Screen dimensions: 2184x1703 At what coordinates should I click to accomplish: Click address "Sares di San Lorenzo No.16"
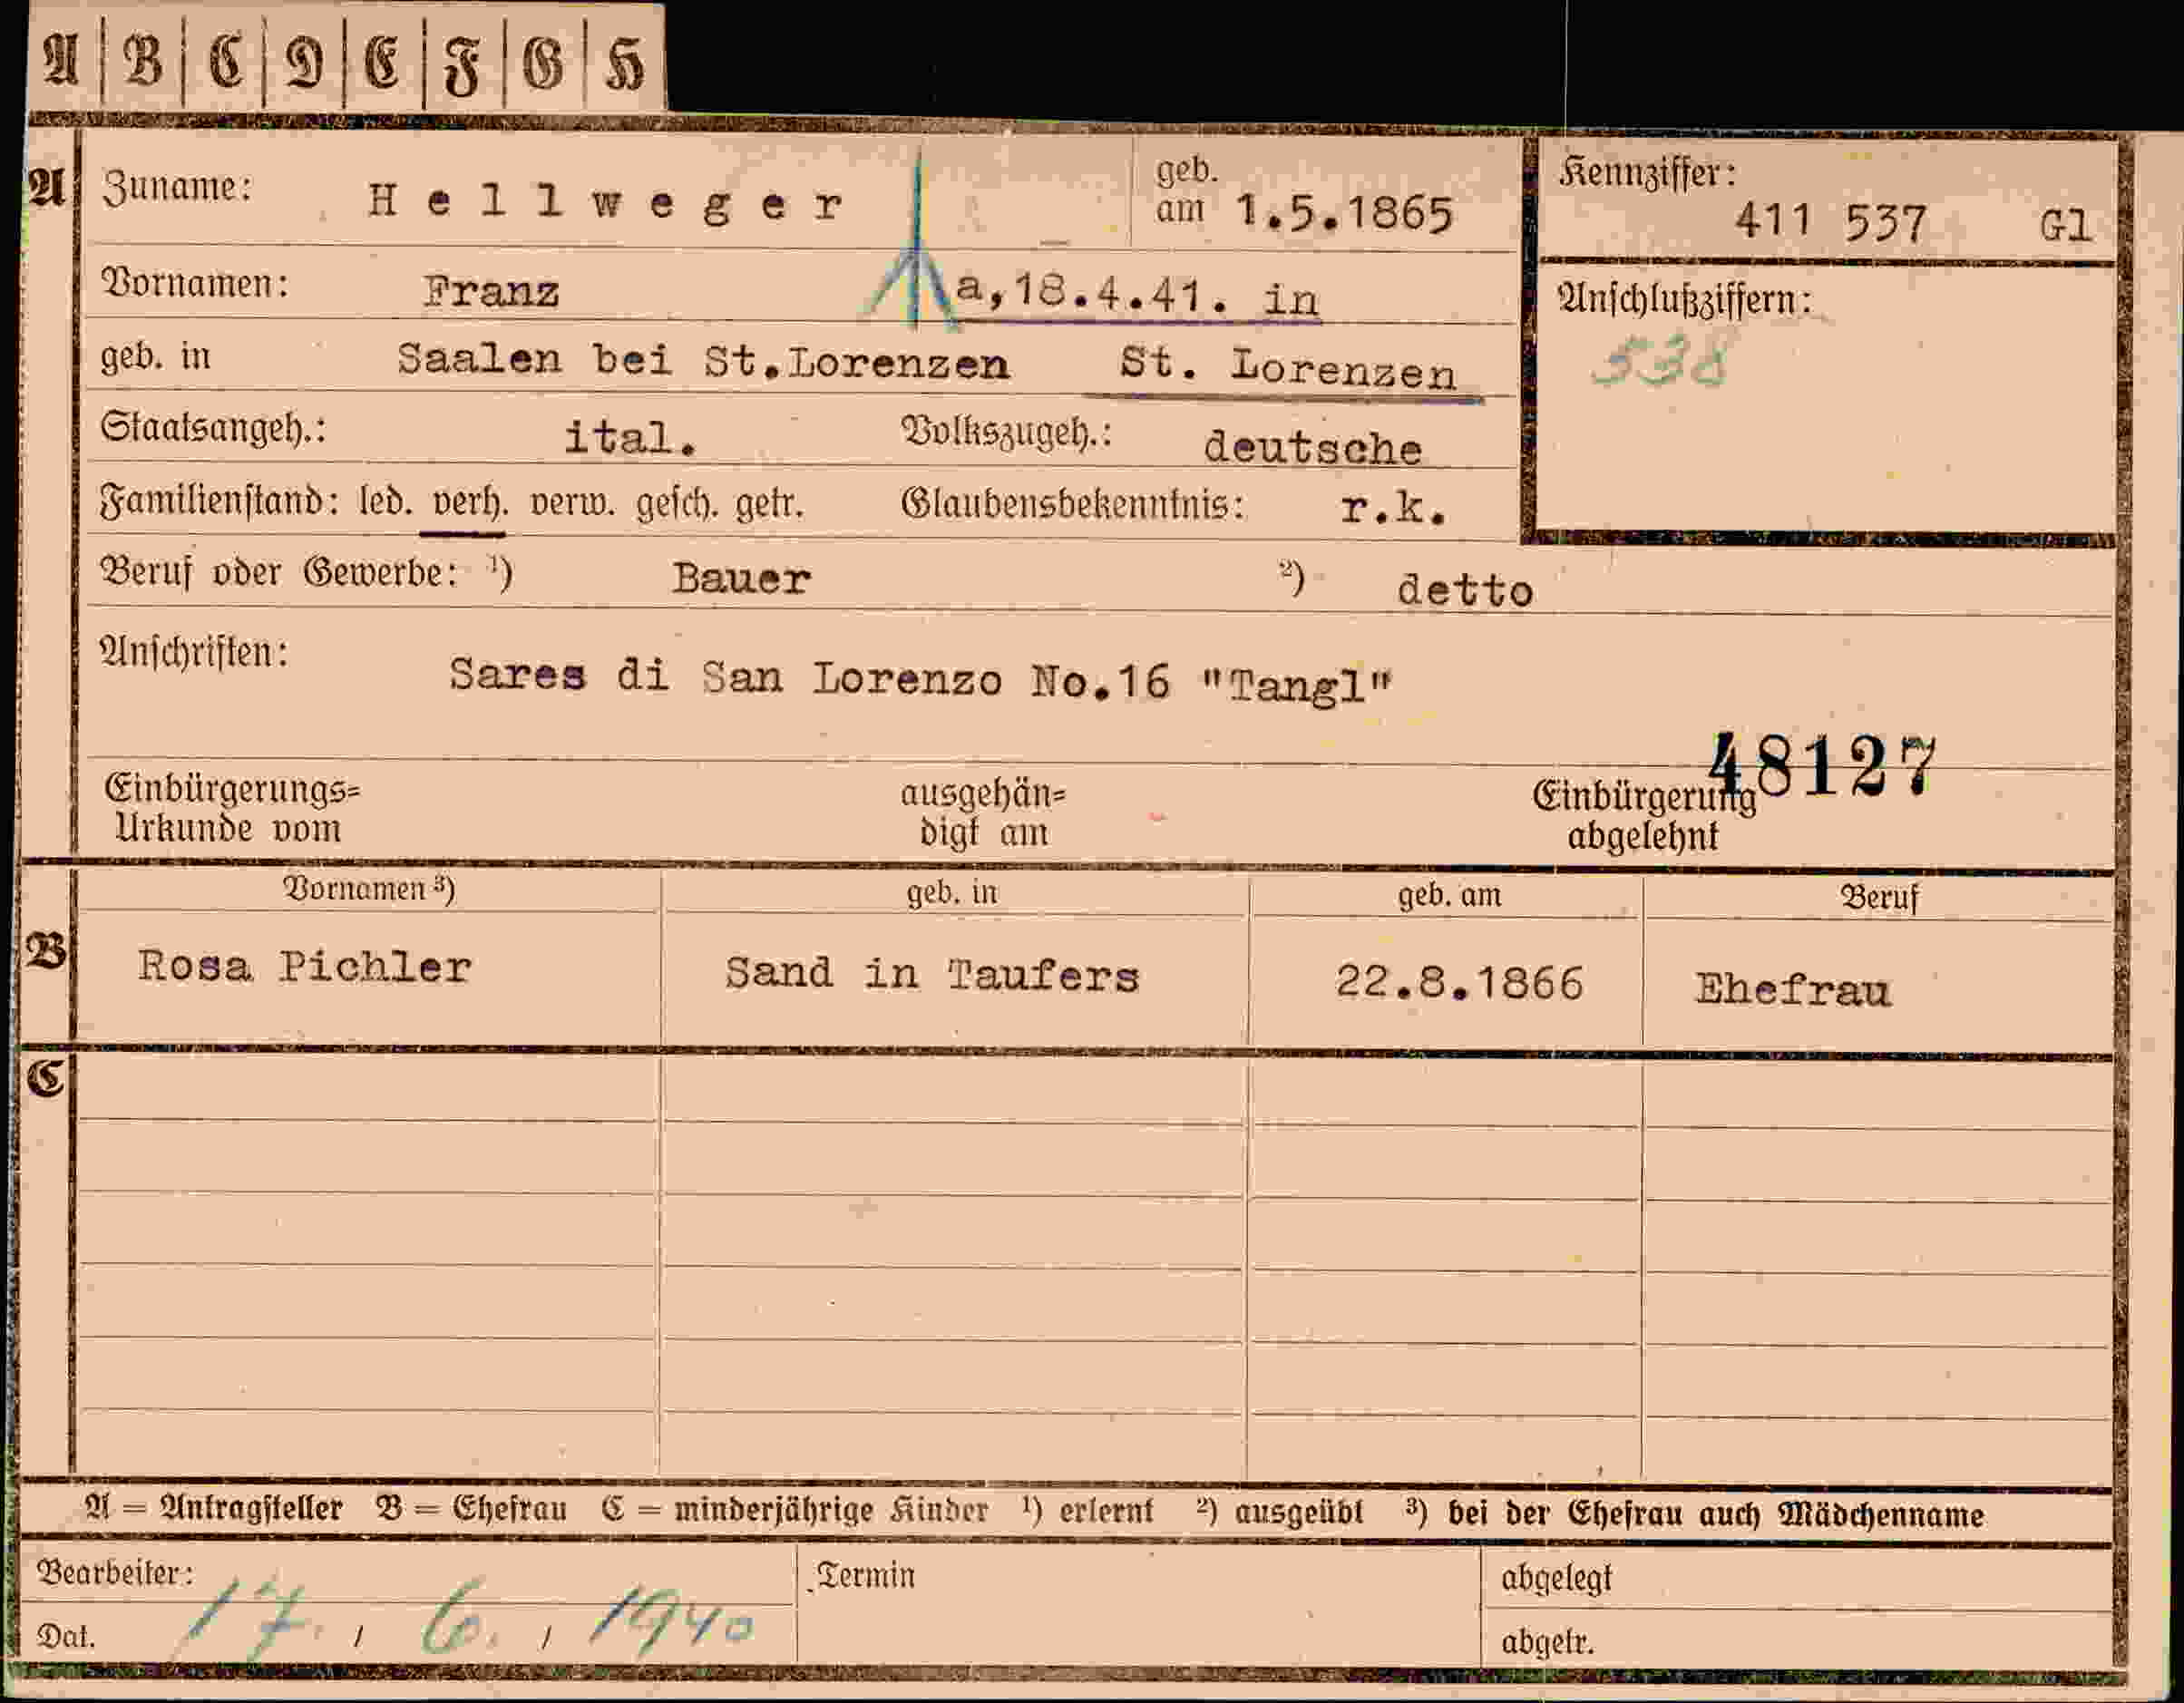(x=809, y=678)
